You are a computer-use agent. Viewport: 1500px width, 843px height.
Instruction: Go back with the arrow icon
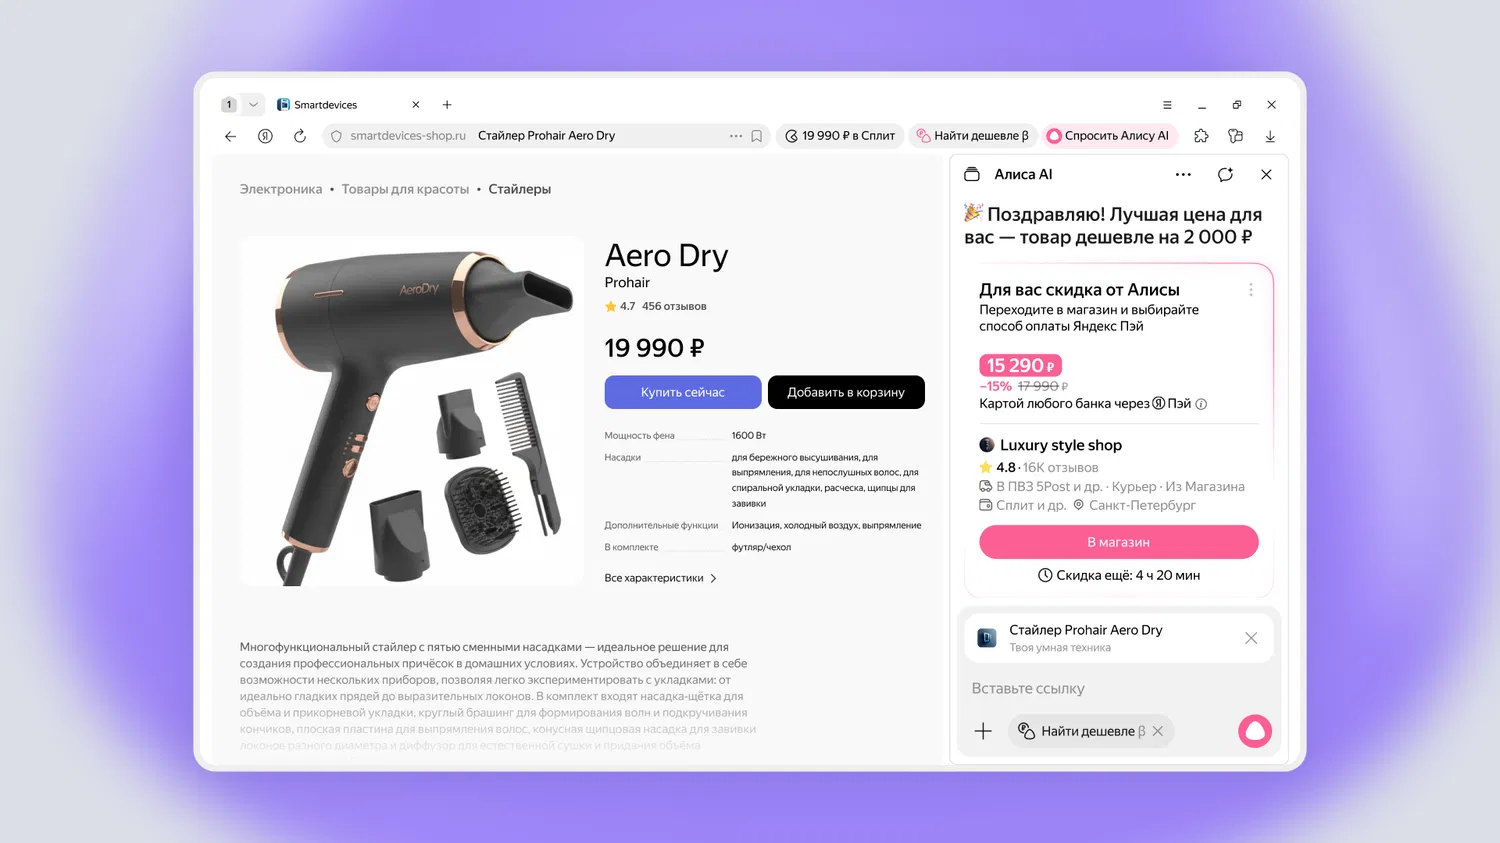[x=231, y=136]
